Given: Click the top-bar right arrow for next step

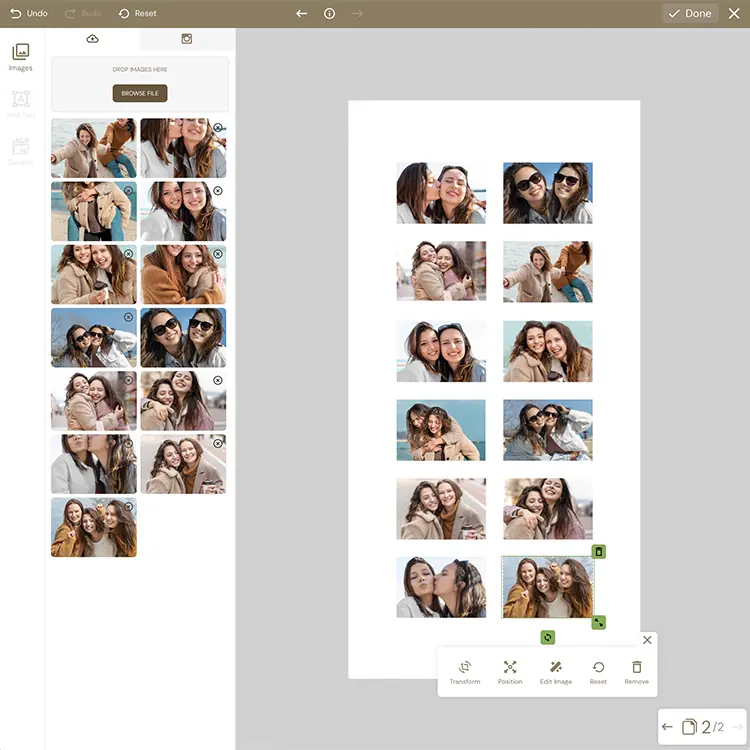Looking at the screenshot, I should 357,13.
